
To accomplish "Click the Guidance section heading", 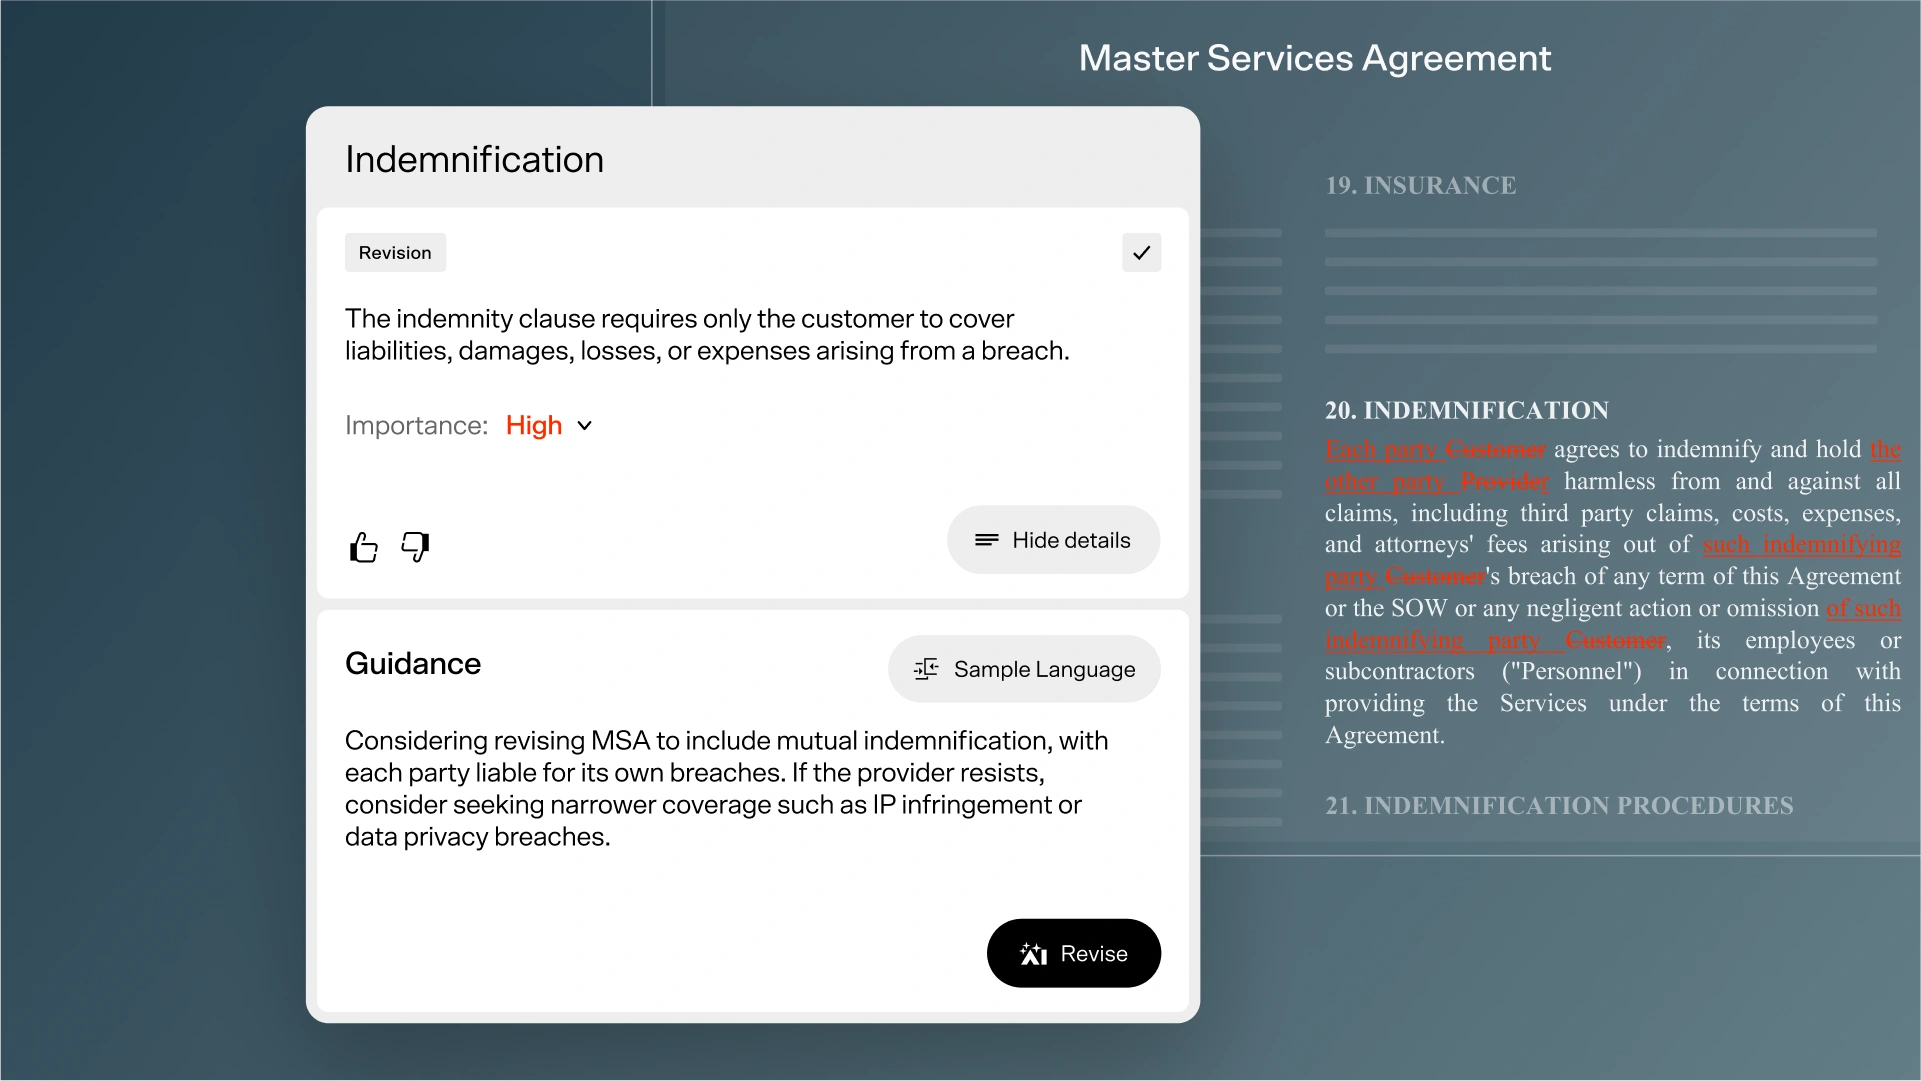I will pos(413,664).
